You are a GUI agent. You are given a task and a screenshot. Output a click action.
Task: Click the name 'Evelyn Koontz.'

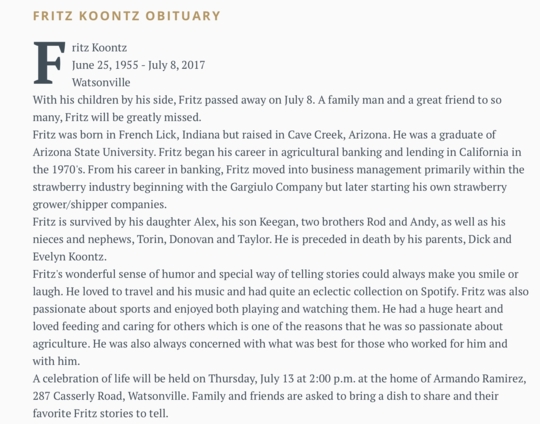point(70,257)
